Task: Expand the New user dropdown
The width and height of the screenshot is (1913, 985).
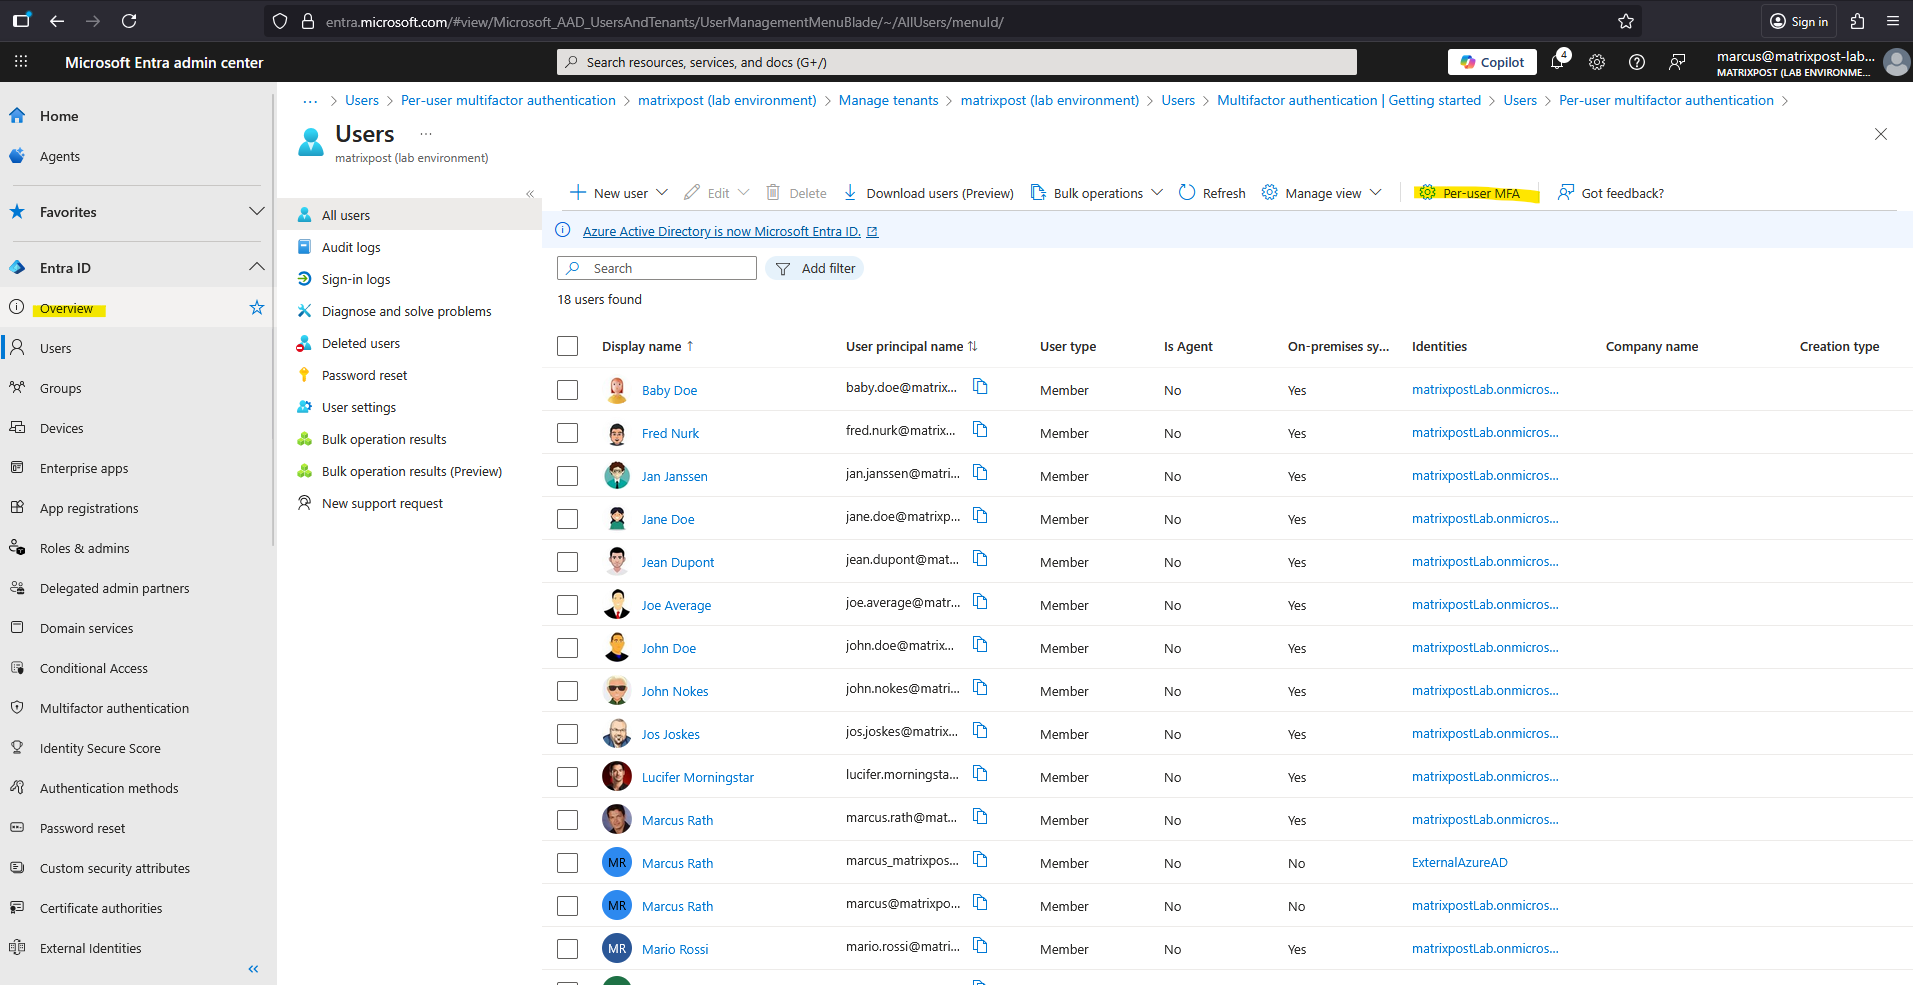Action: coord(661,193)
